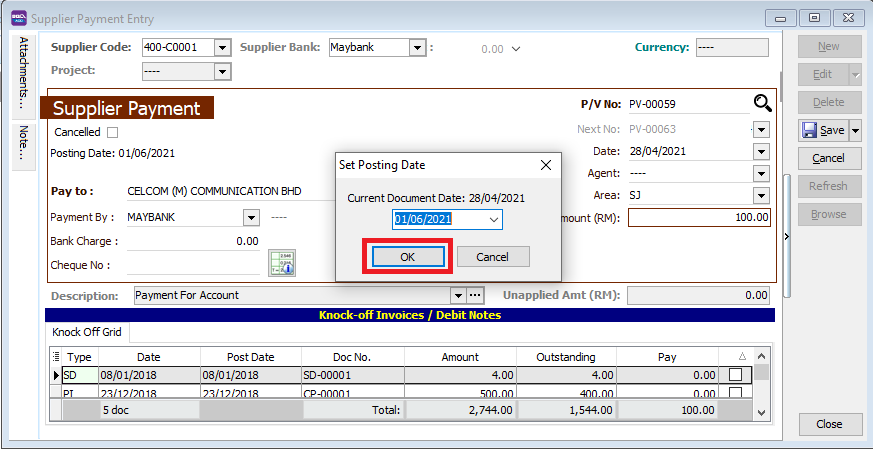Screen dimensions: 873x449
Task: Click the Unapplied Amt field showing 0.00
Action: (x=698, y=295)
